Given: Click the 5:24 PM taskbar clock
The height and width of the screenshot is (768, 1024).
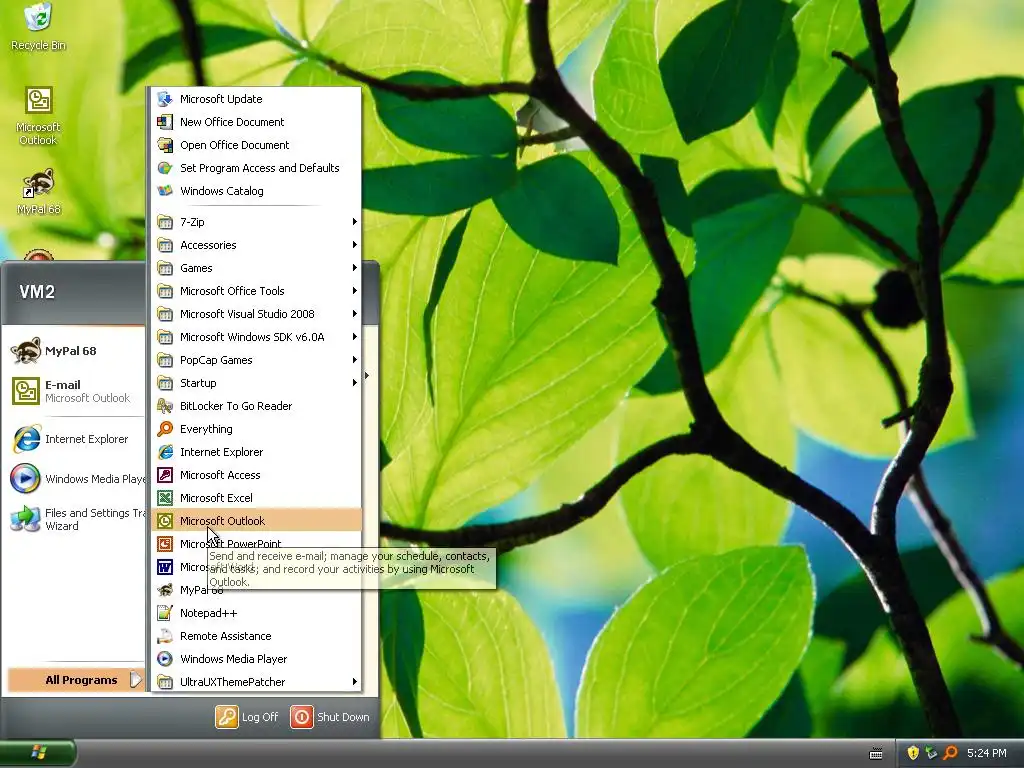Looking at the screenshot, I should (987, 753).
